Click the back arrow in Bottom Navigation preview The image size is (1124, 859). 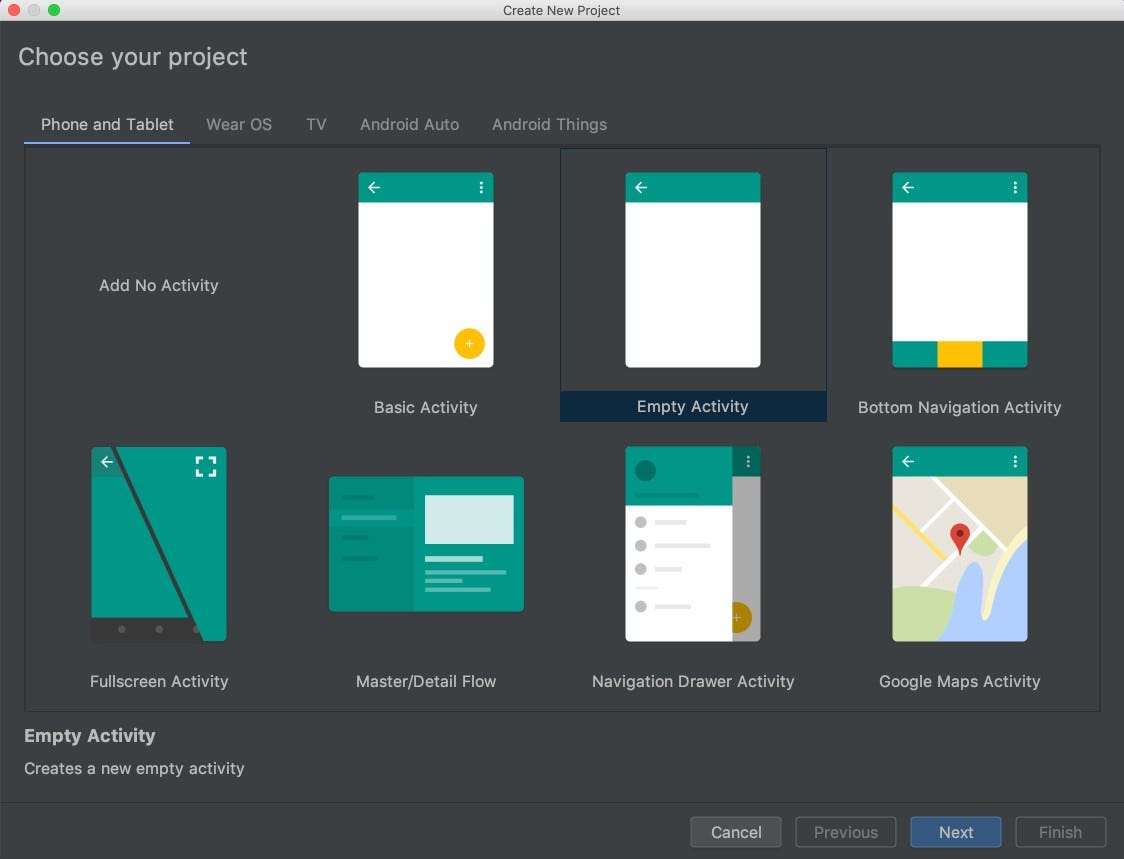coord(908,187)
